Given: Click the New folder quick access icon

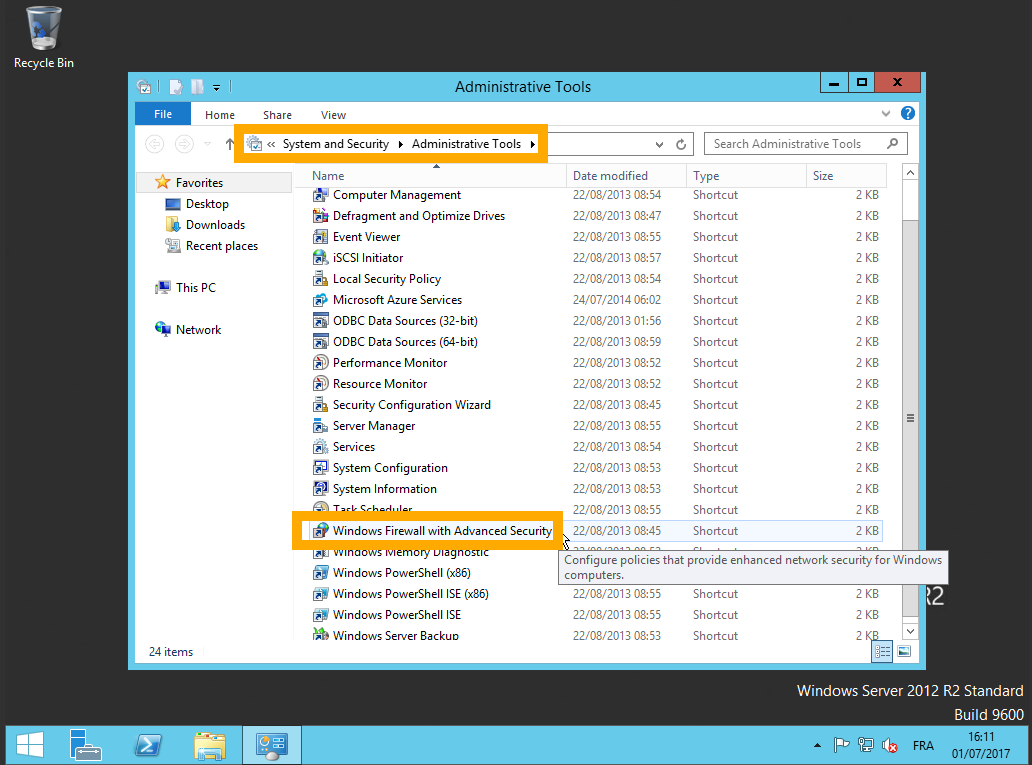Looking at the screenshot, I should click(197, 87).
